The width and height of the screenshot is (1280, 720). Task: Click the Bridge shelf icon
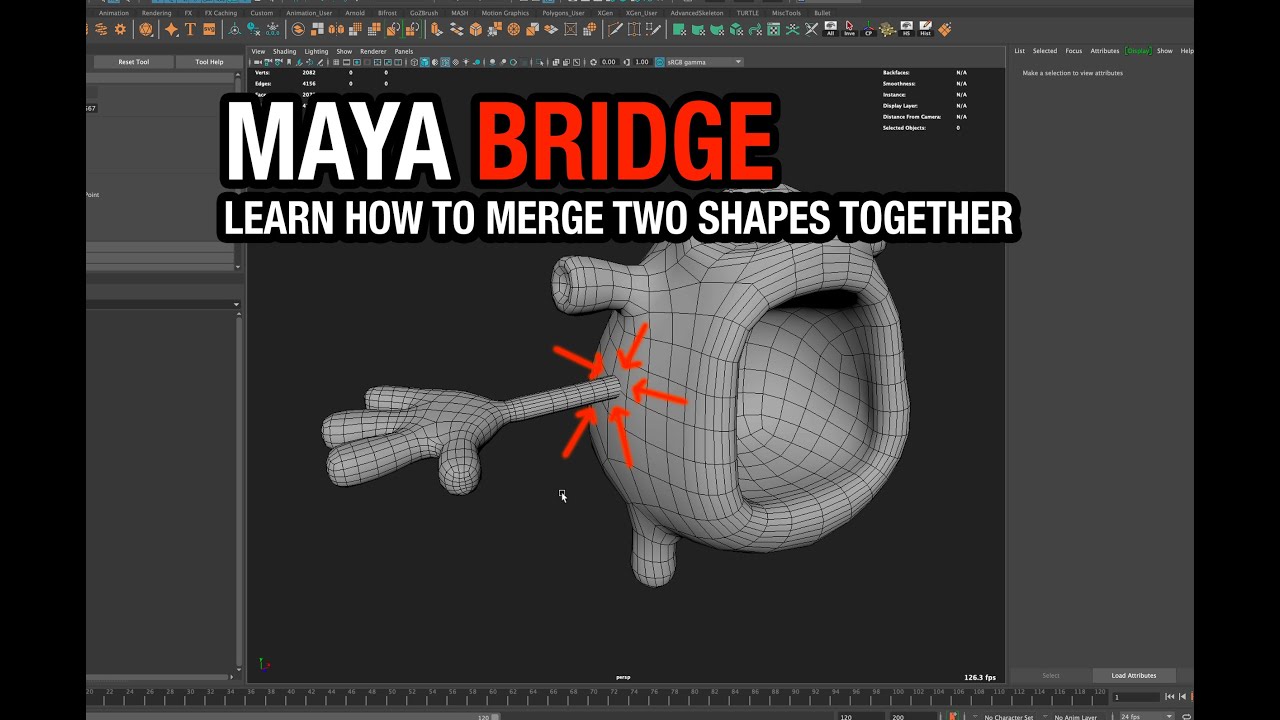tap(457, 29)
